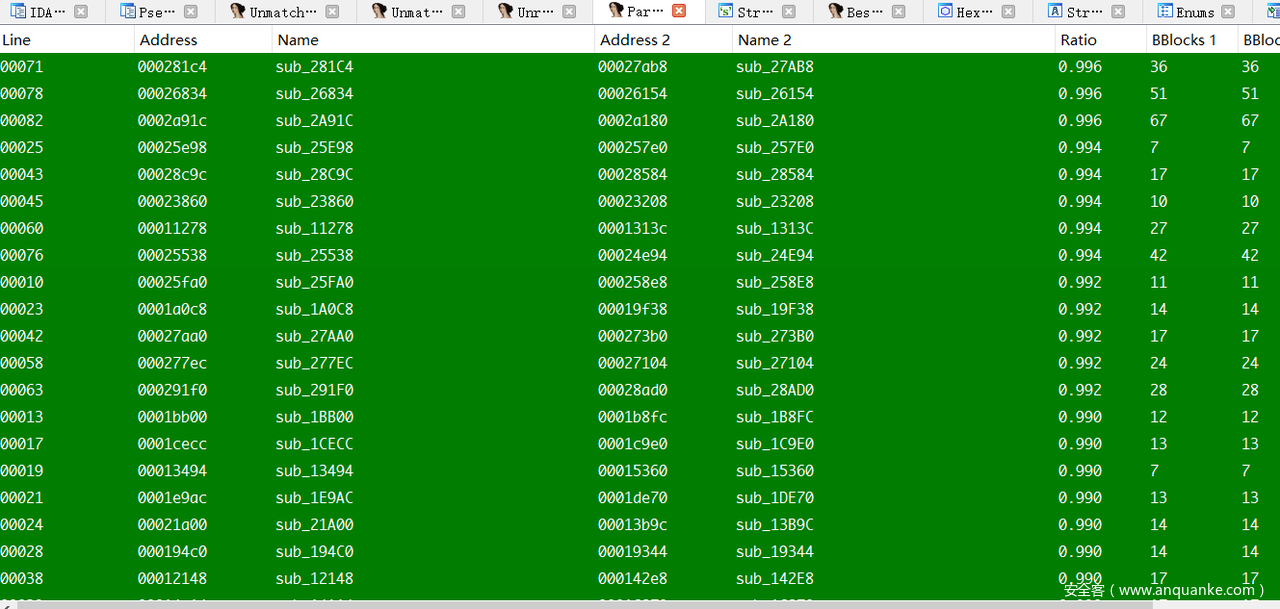Viewport: 1280px width, 609px height.
Task: Click the IDA View tab icon
Action: click(18, 12)
